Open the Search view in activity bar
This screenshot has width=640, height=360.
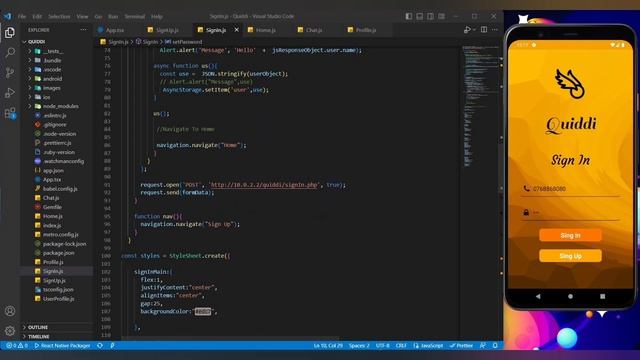coord(10,52)
